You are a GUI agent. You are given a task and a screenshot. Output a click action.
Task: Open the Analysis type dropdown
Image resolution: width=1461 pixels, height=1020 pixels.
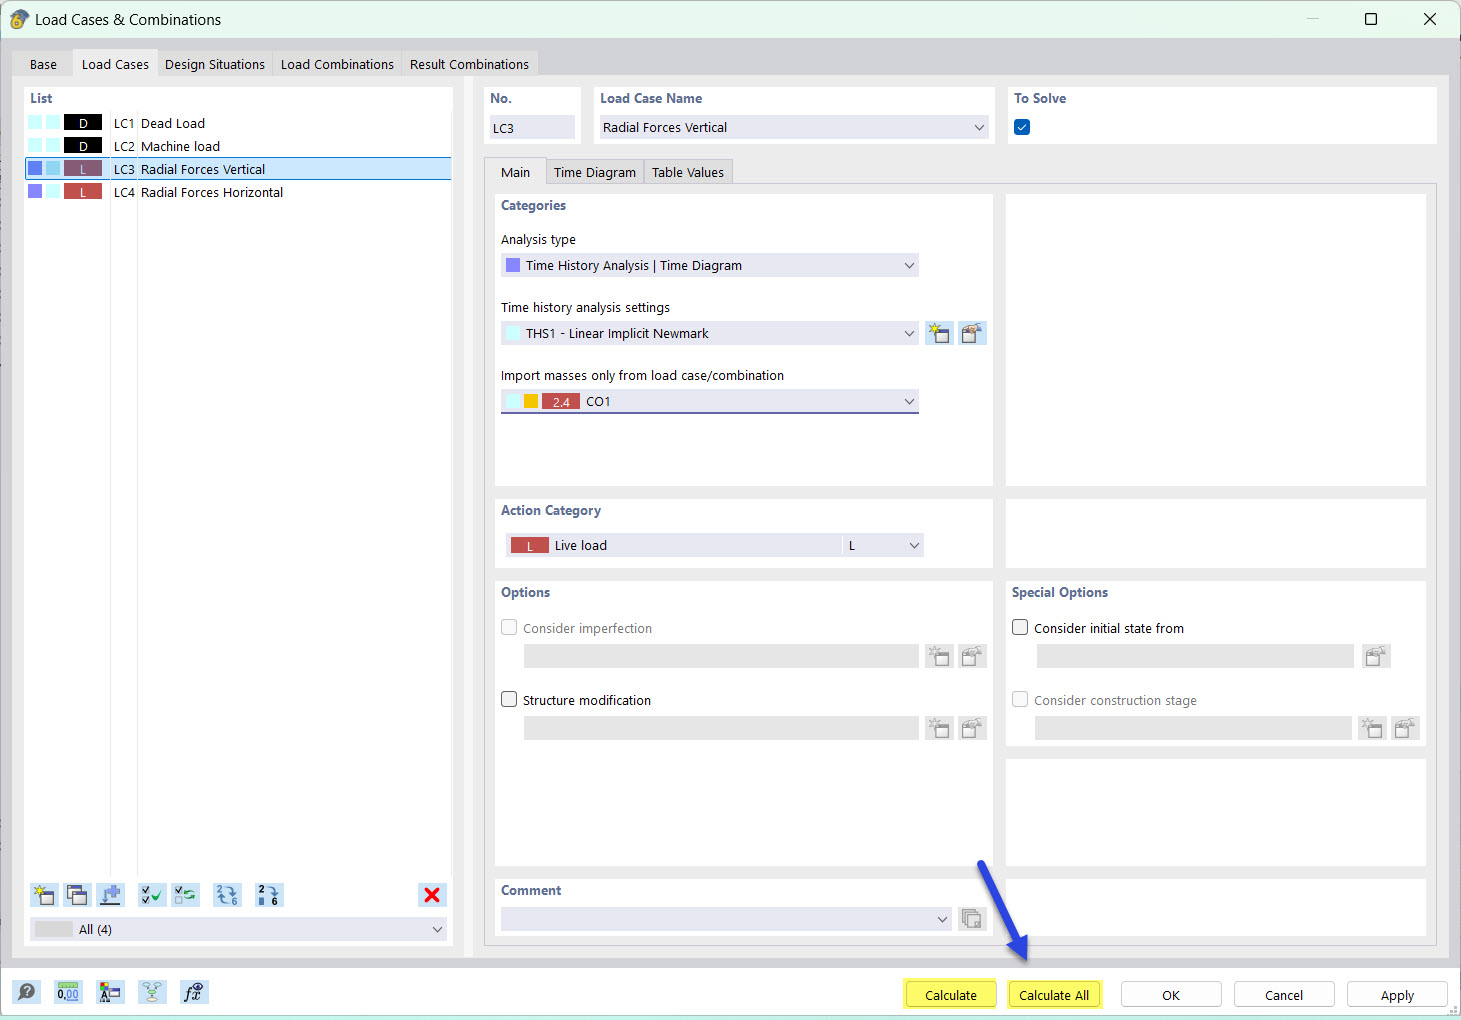[908, 265]
